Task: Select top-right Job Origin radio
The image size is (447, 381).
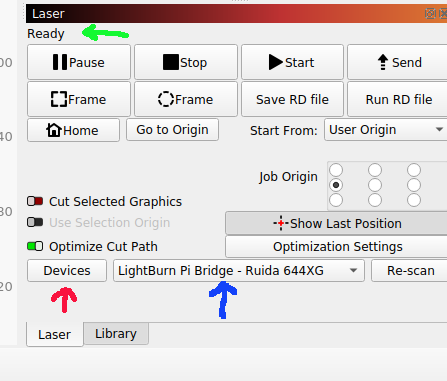Action: click(x=414, y=170)
